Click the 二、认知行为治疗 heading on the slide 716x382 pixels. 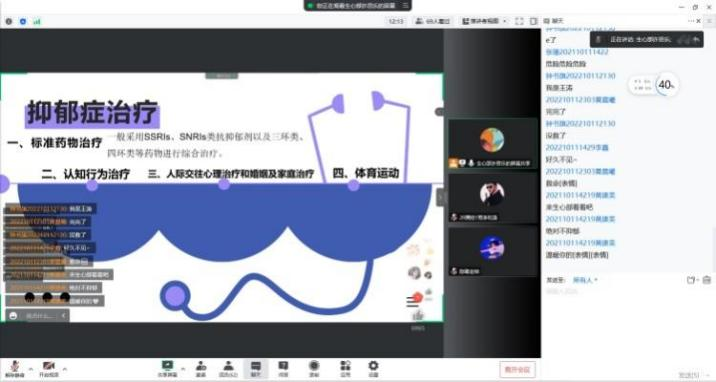[86, 174]
